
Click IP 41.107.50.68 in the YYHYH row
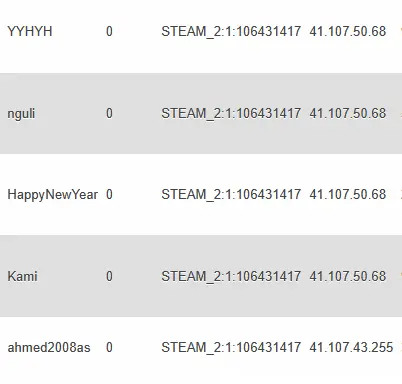tap(348, 32)
